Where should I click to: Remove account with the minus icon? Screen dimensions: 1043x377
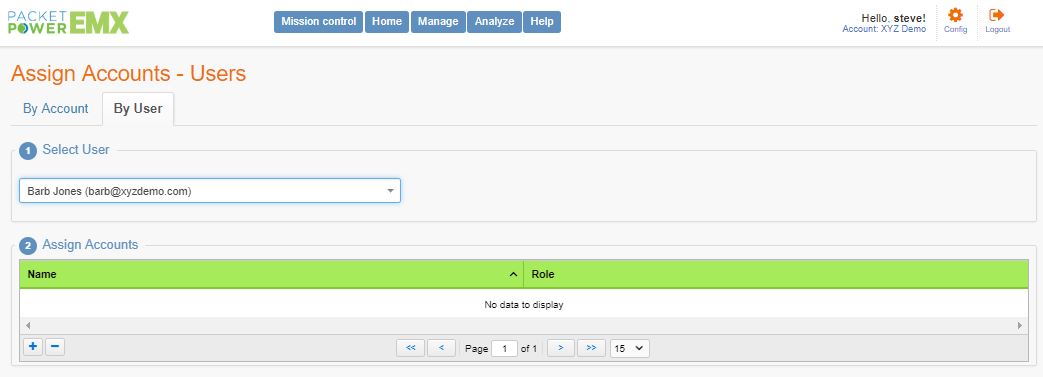click(x=55, y=346)
